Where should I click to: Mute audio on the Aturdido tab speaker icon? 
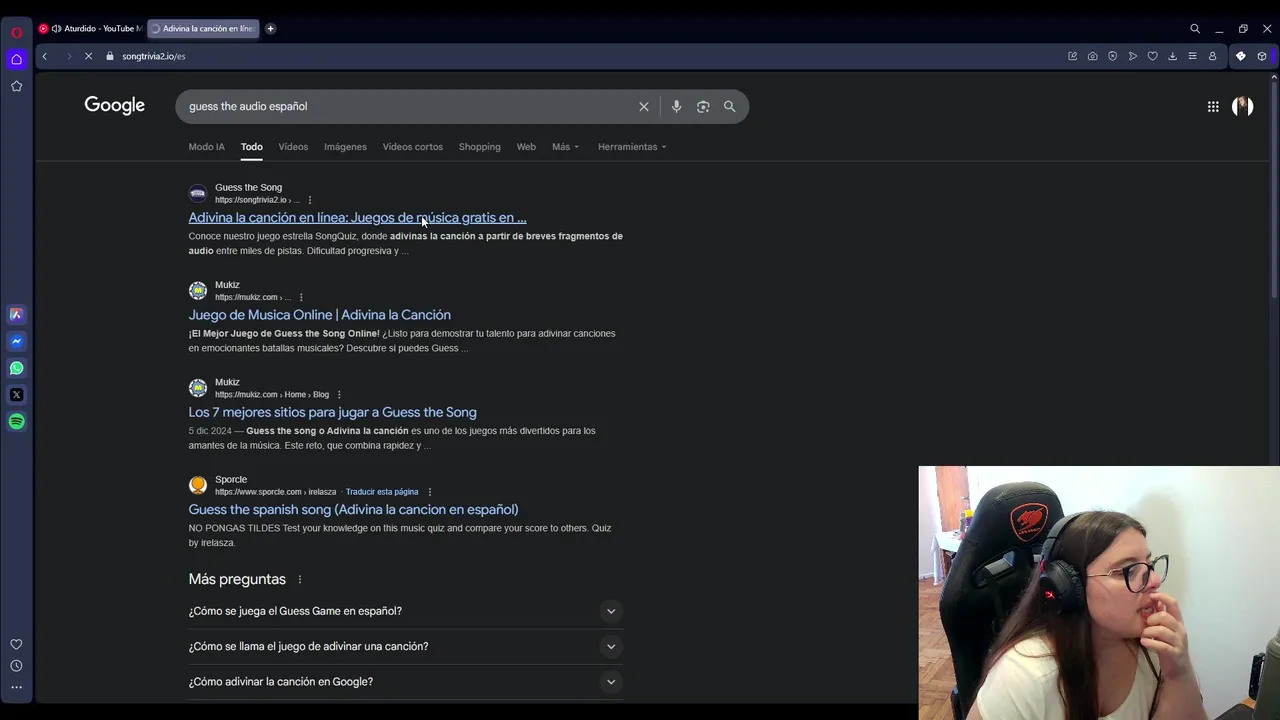[x=56, y=28]
